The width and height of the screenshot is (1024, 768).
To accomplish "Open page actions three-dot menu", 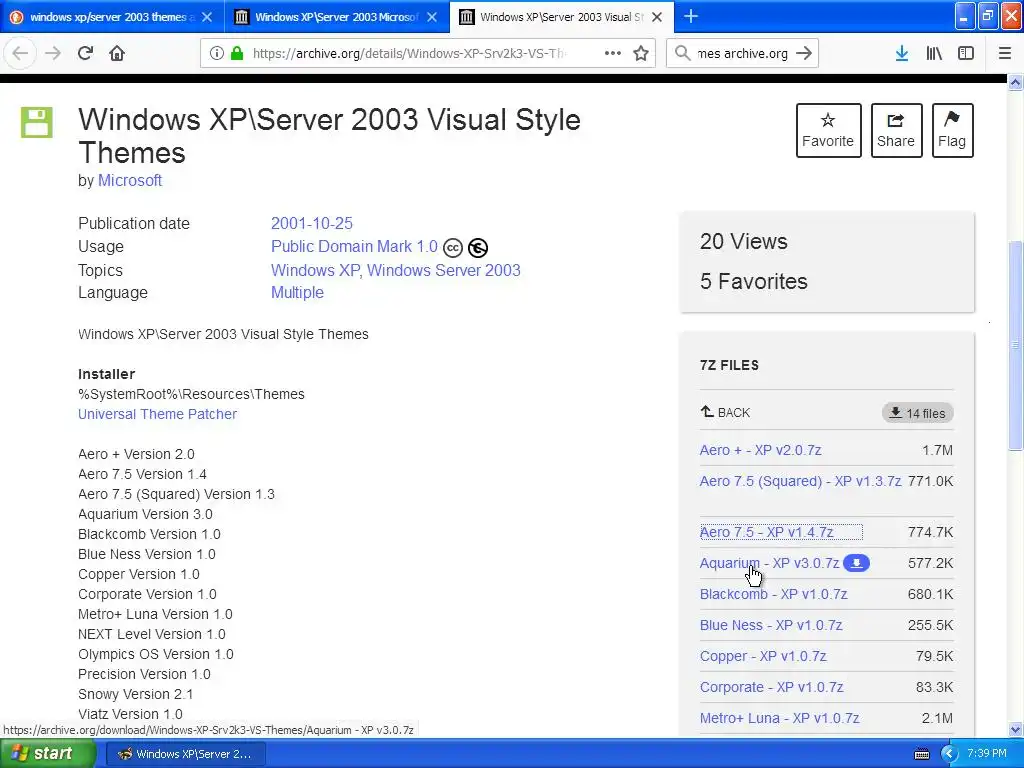I will (x=613, y=54).
